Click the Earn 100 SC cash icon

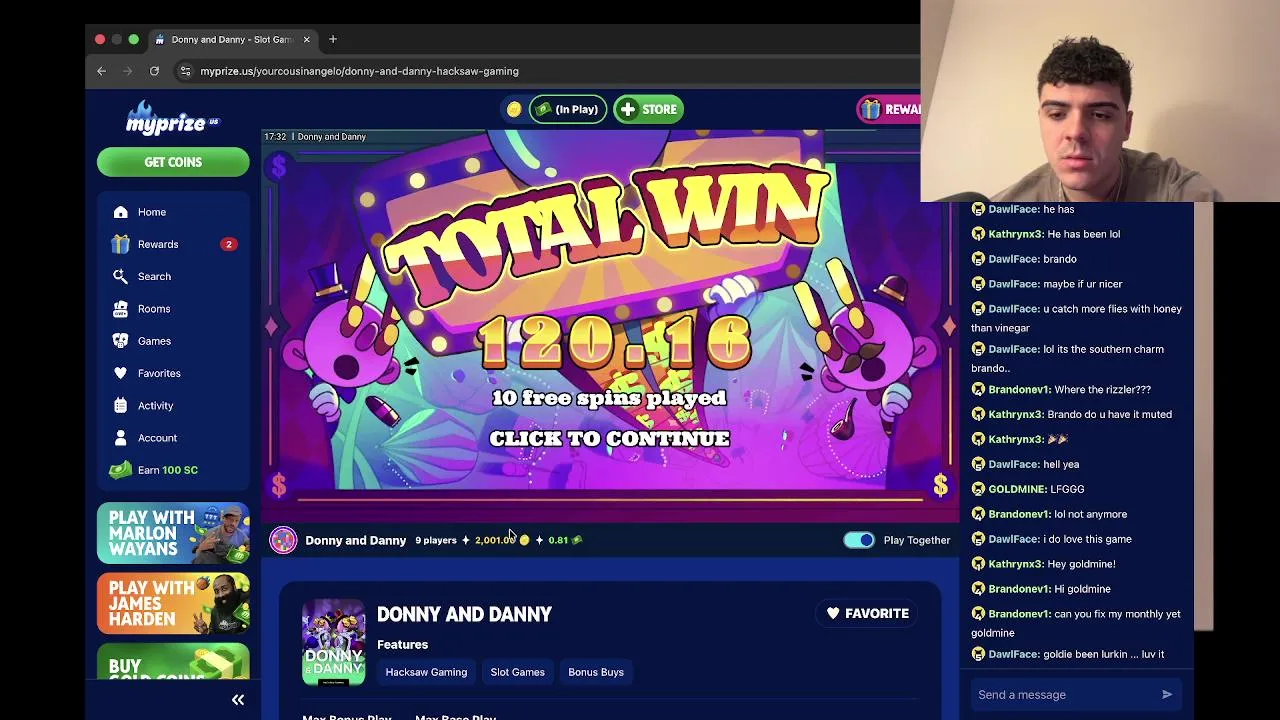121,470
